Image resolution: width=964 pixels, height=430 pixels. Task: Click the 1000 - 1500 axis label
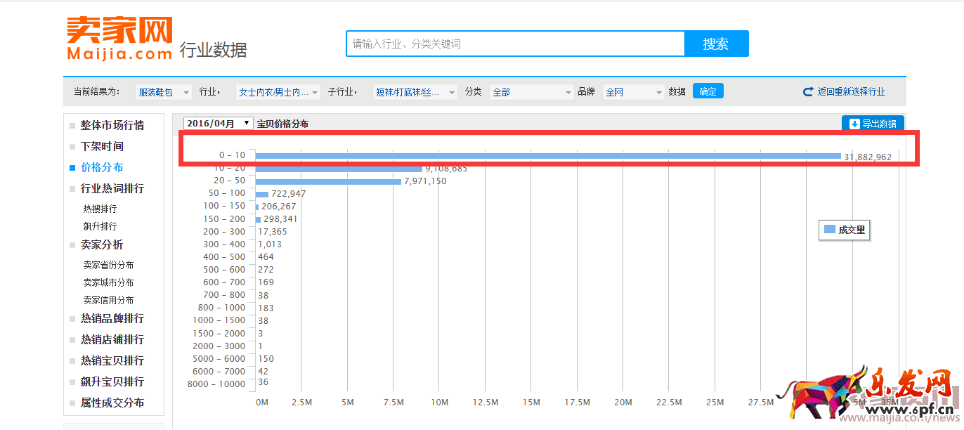[x=219, y=321]
